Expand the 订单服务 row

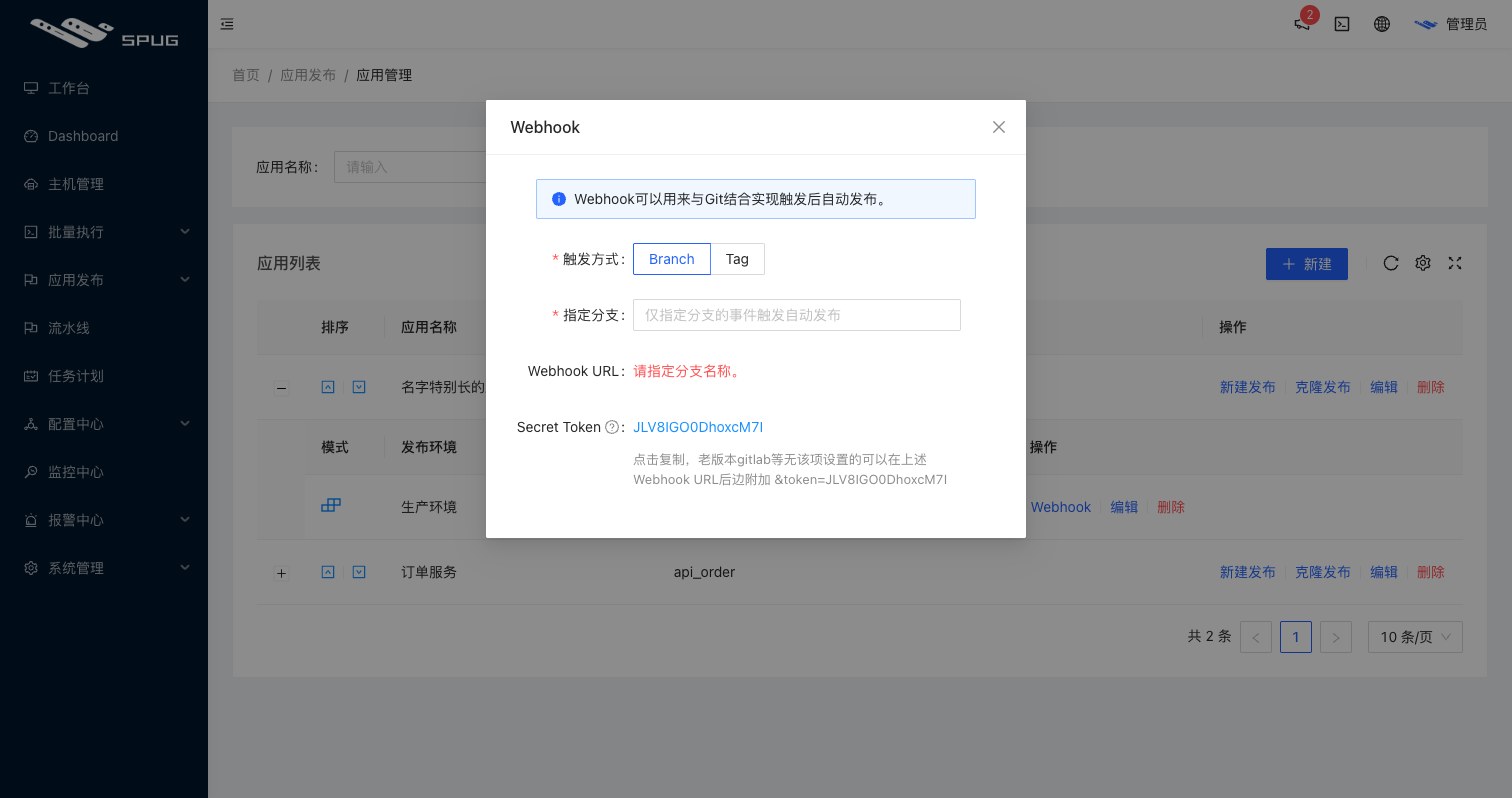point(282,573)
